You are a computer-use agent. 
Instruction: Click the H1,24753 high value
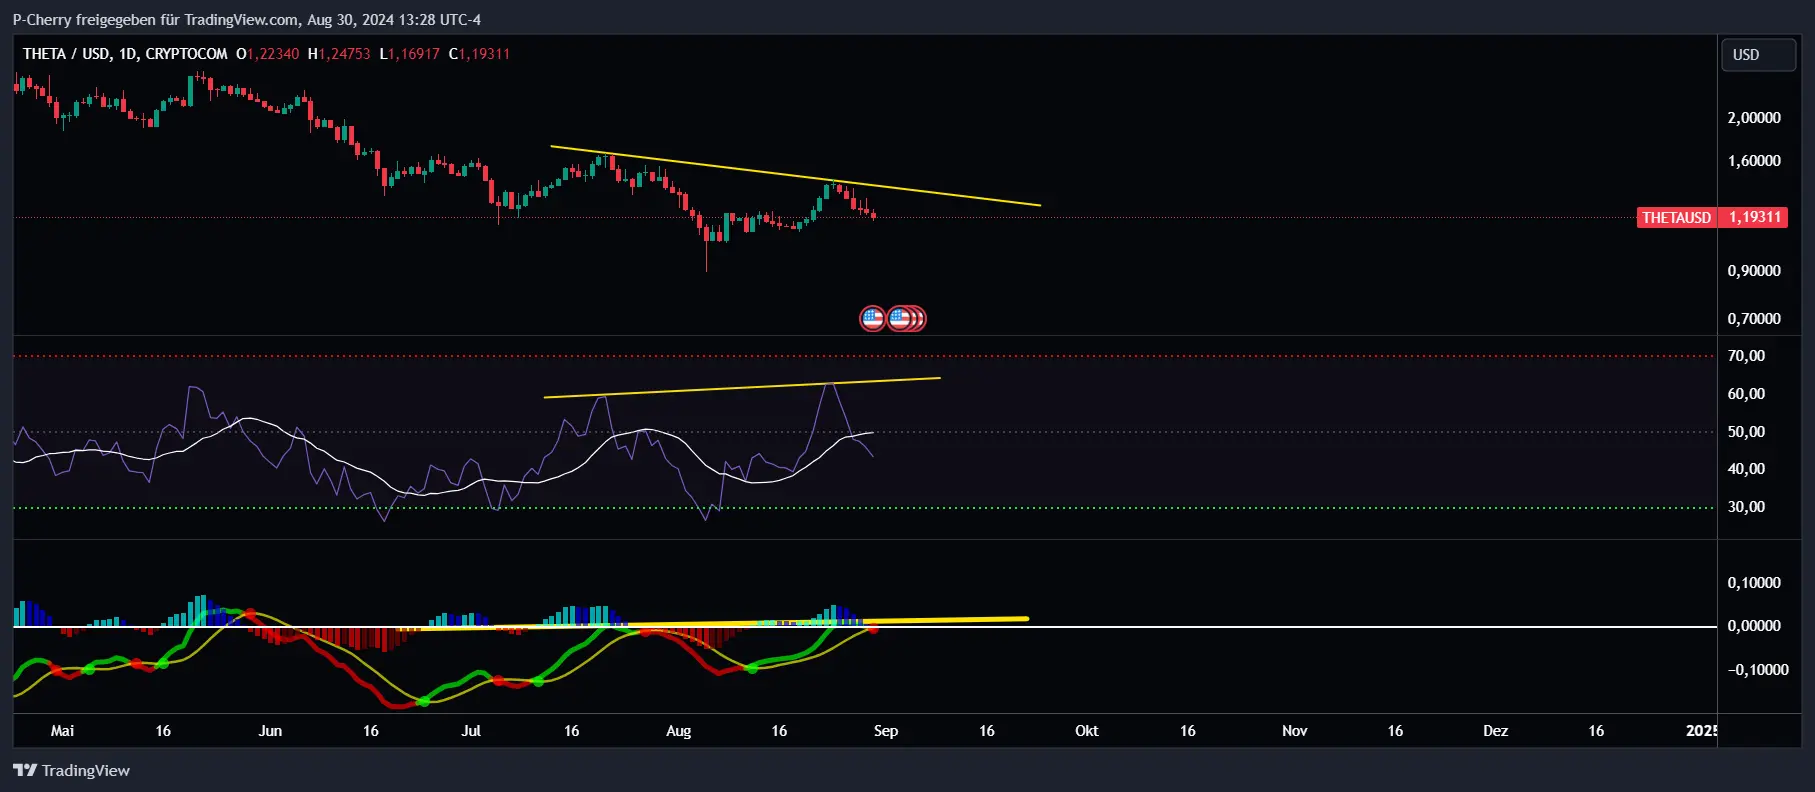click(x=339, y=54)
